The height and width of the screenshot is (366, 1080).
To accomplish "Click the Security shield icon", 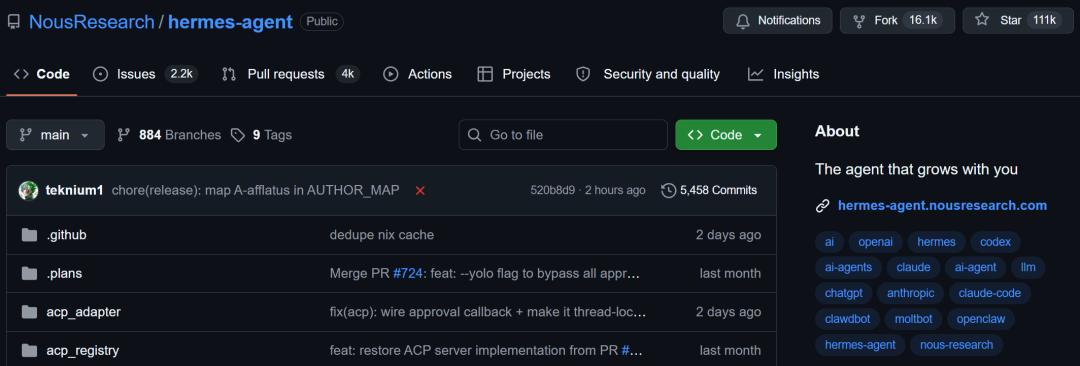I will click(x=583, y=74).
